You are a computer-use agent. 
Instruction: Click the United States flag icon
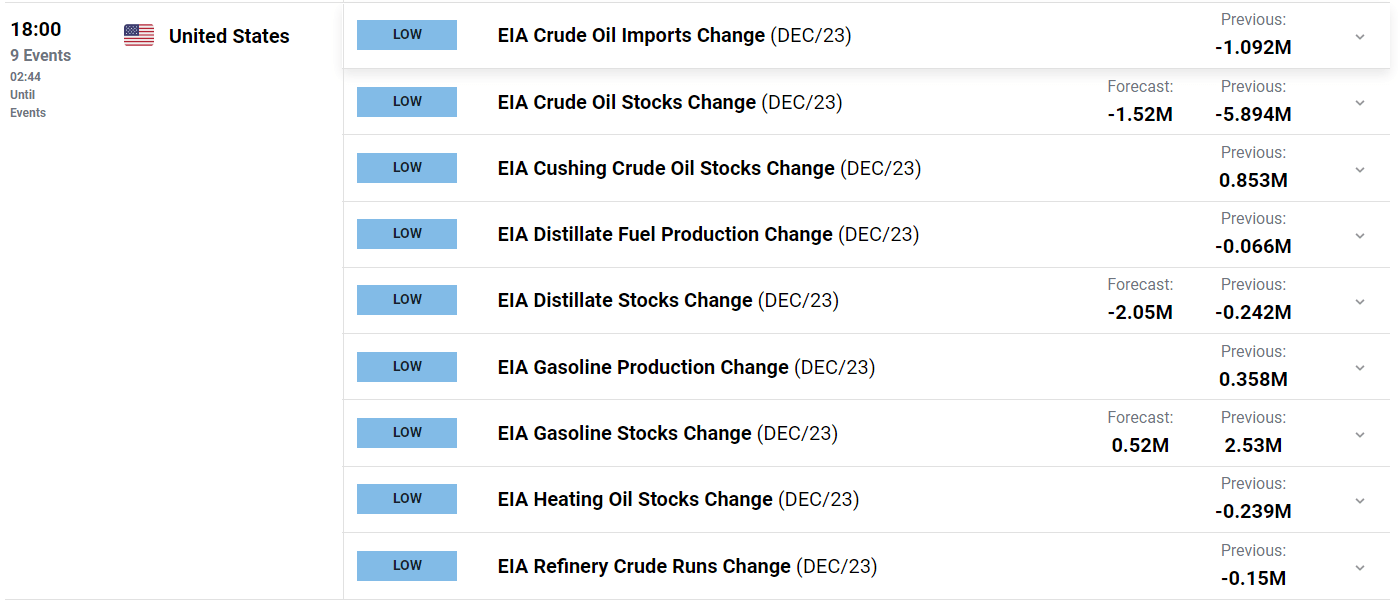tap(139, 36)
